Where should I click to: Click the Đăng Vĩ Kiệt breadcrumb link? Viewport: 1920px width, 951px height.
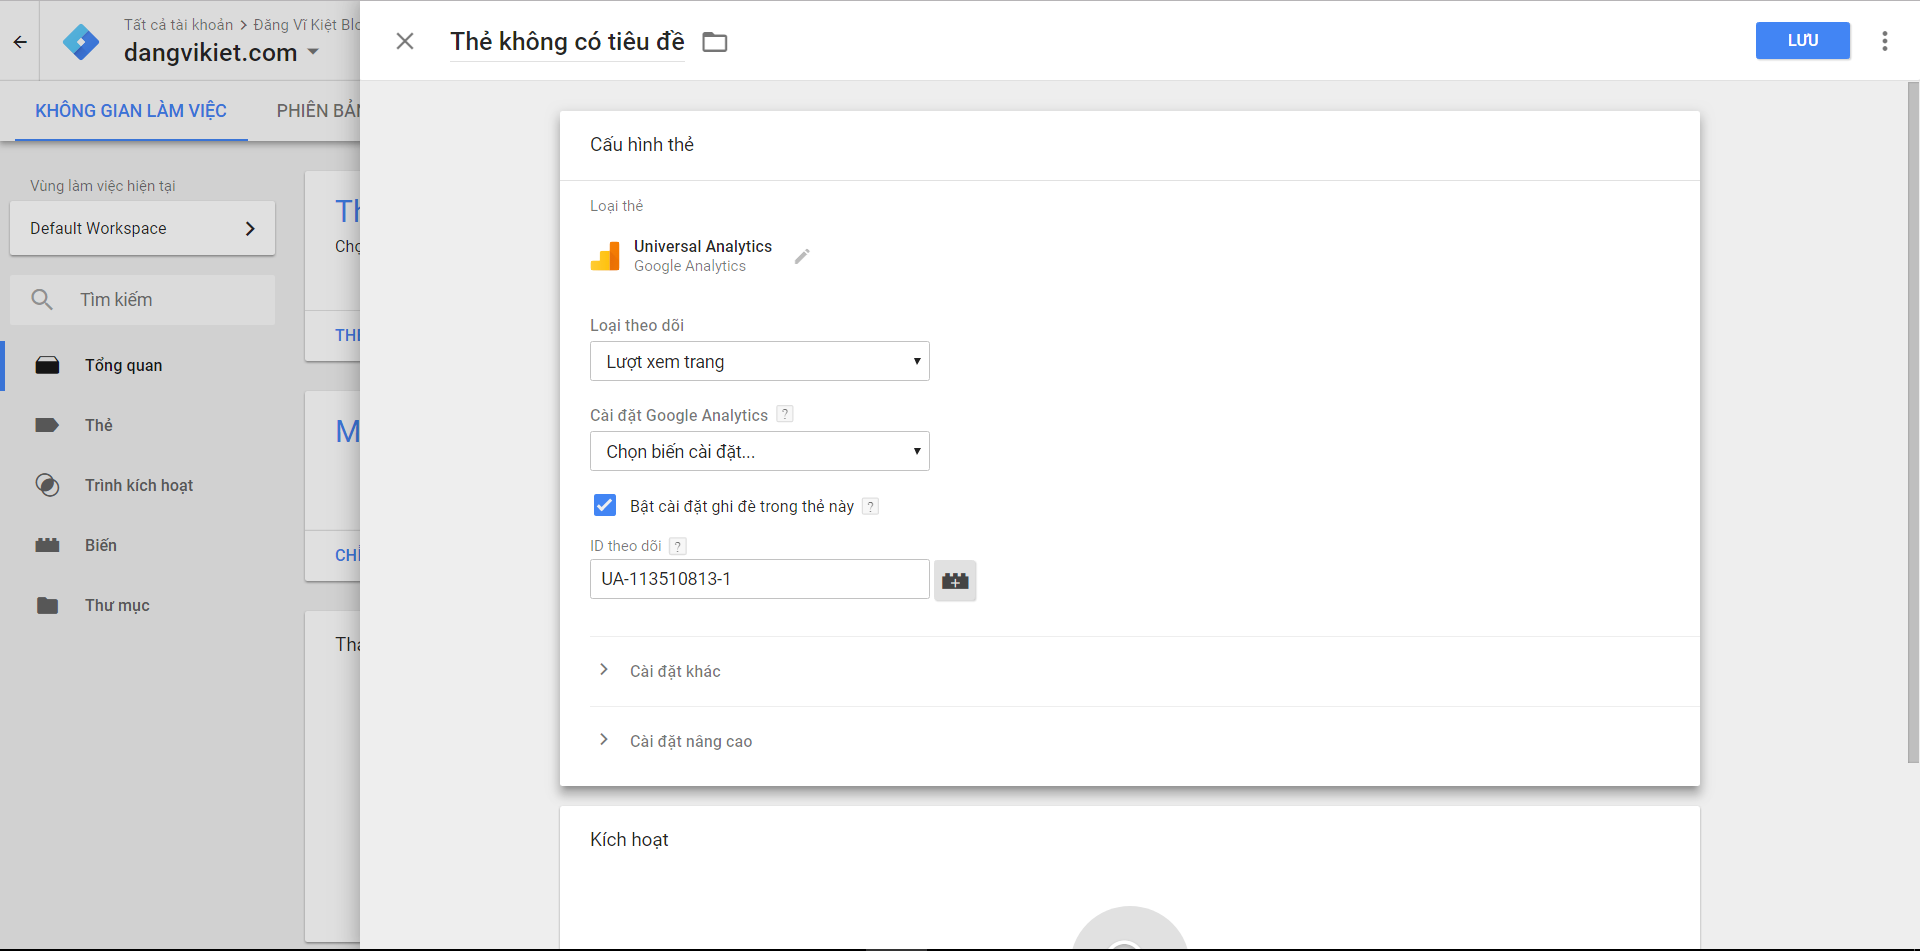[x=306, y=24]
